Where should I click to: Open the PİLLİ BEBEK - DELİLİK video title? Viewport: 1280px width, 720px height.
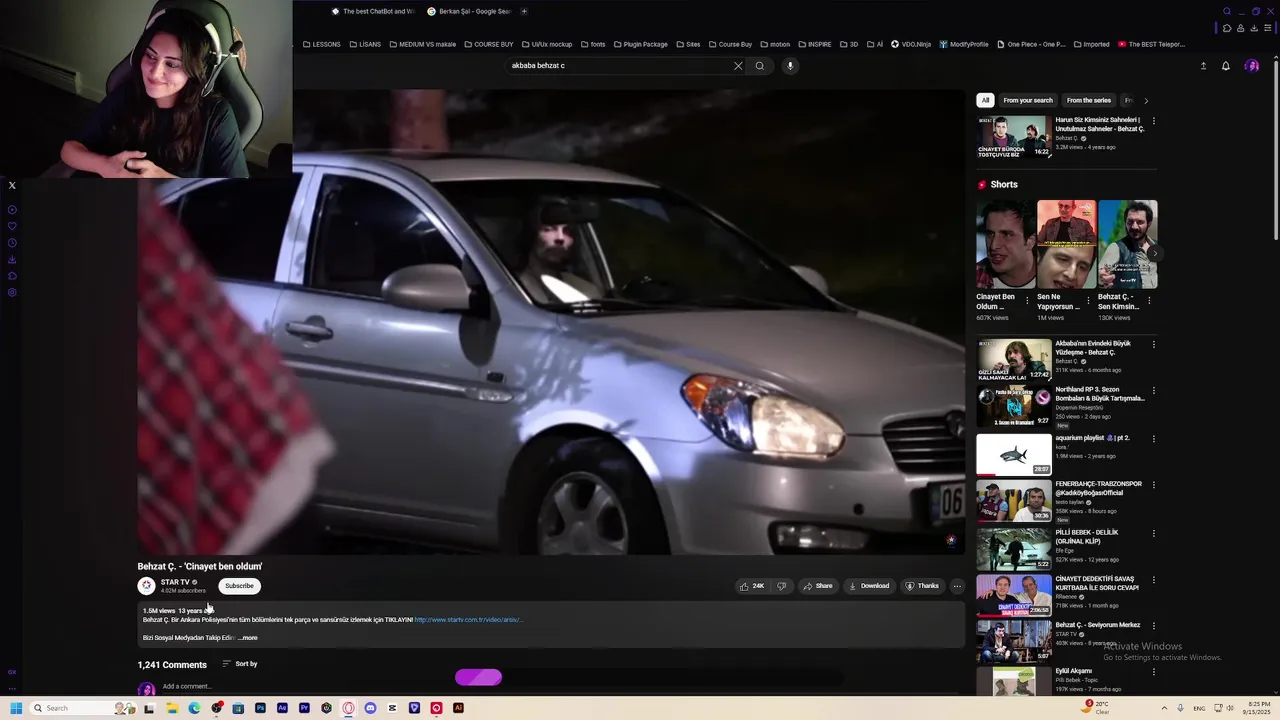[x=1087, y=537]
